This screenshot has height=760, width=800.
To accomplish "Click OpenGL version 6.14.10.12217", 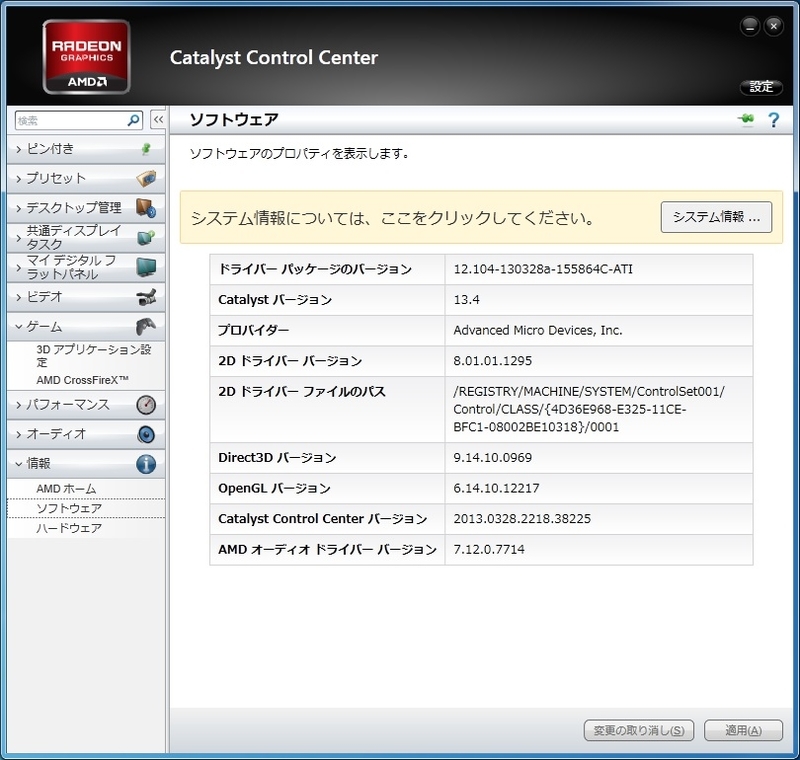I will (496, 488).
